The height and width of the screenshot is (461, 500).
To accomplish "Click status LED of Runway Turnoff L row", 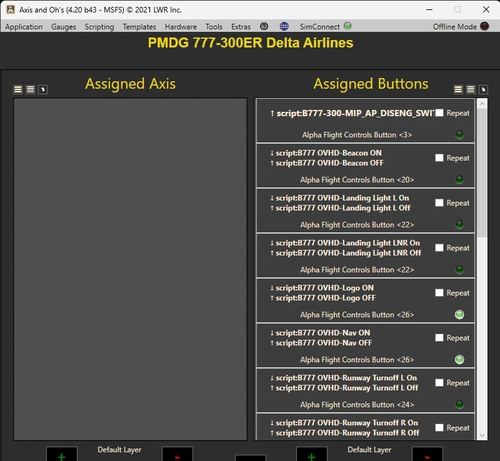I will [x=459, y=404].
